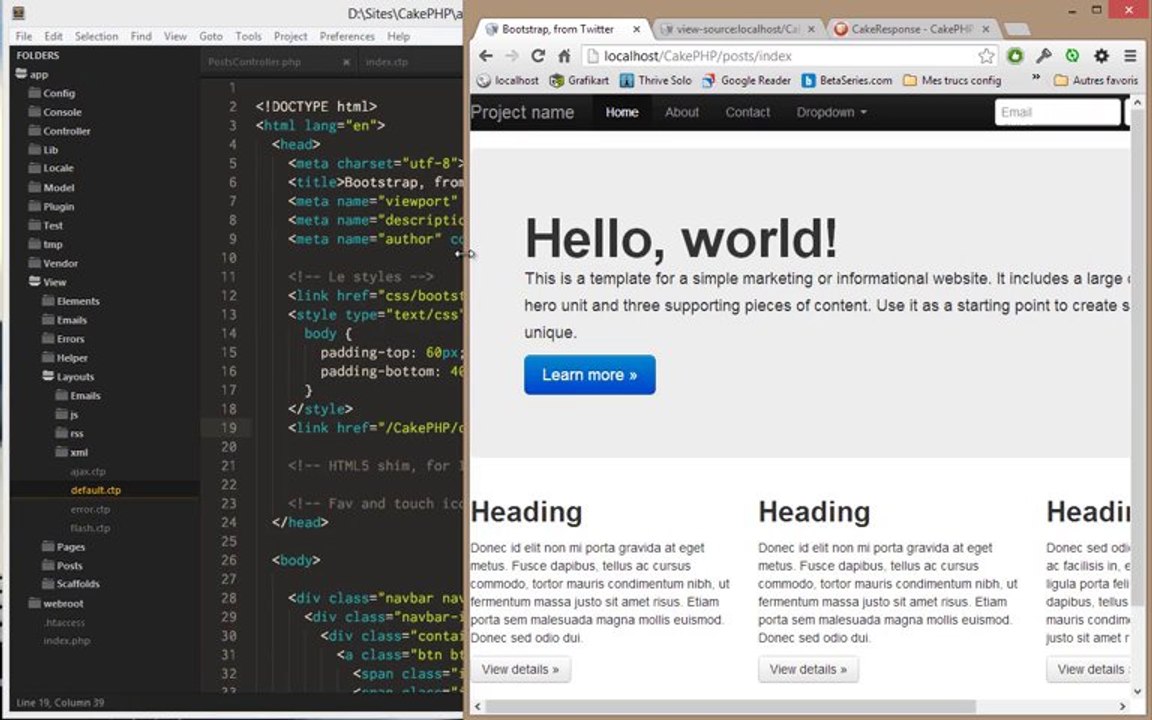Open error.ctp in sidebar
Image resolution: width=1152 pixels, height=720 pixels.
coord(90,509)
